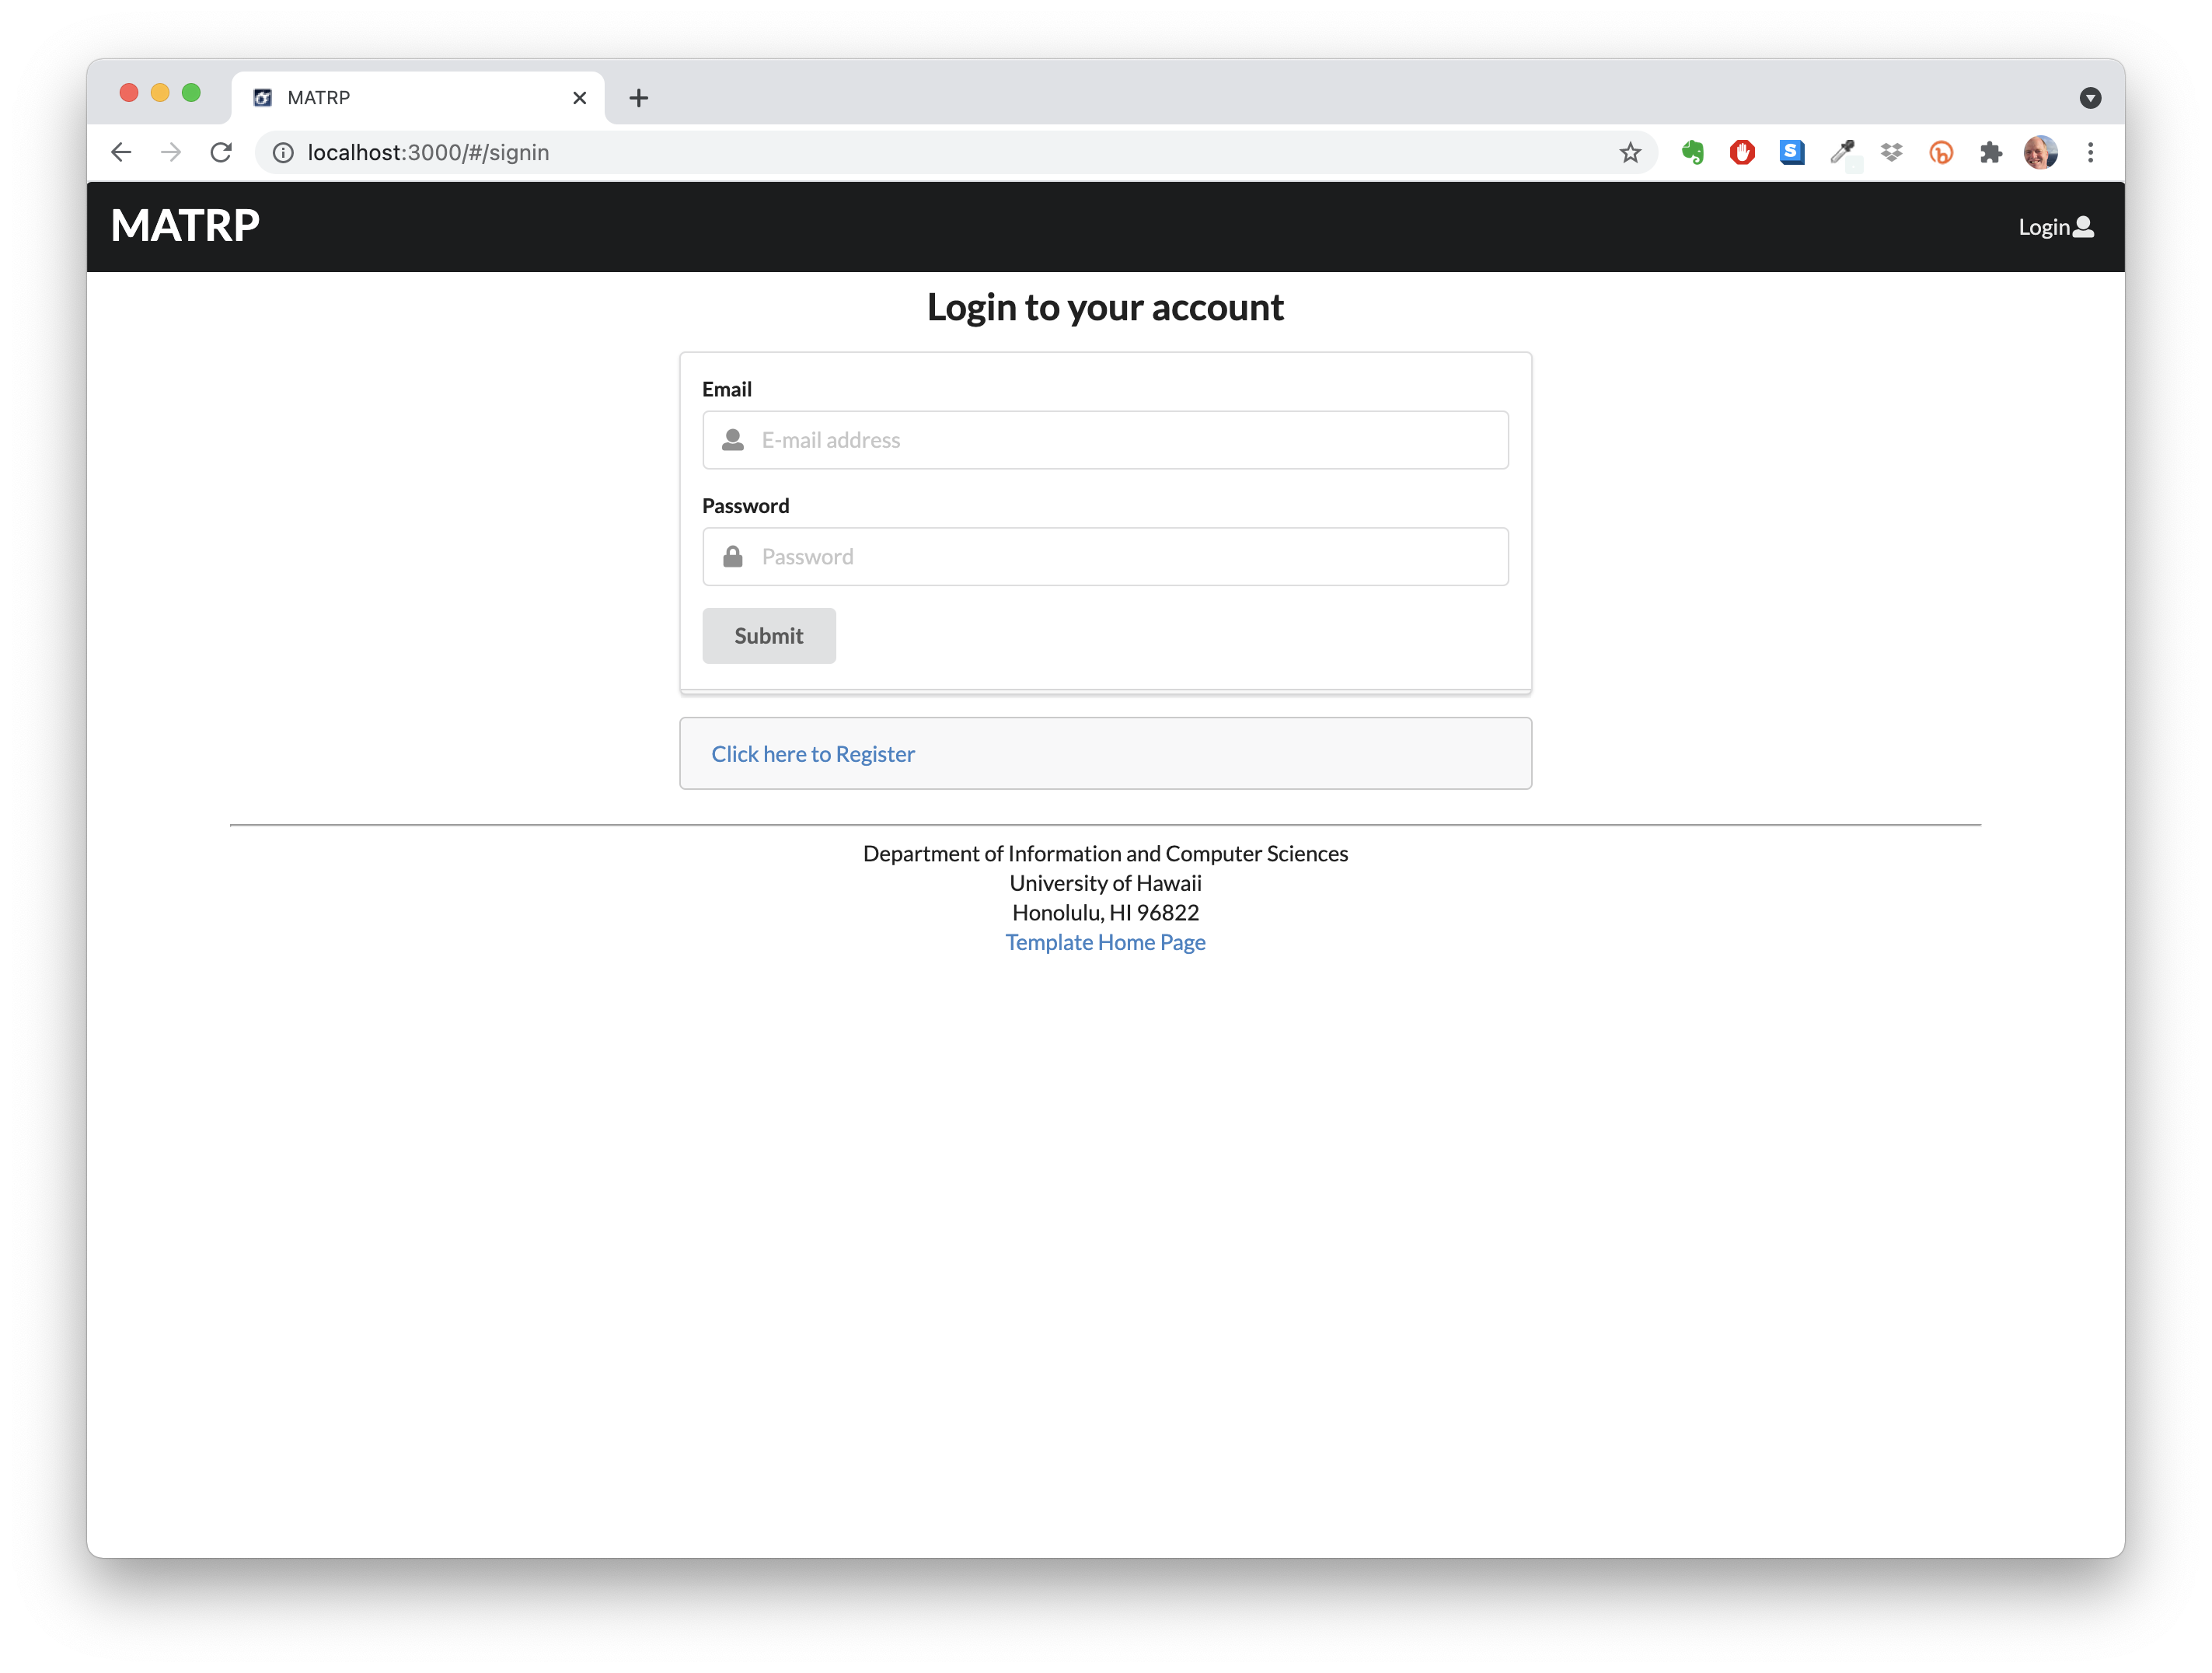Click the Chrome profile avatar
Image resolution: width=2212 pixels, height=1673 pixels.
pos(2040,152)
